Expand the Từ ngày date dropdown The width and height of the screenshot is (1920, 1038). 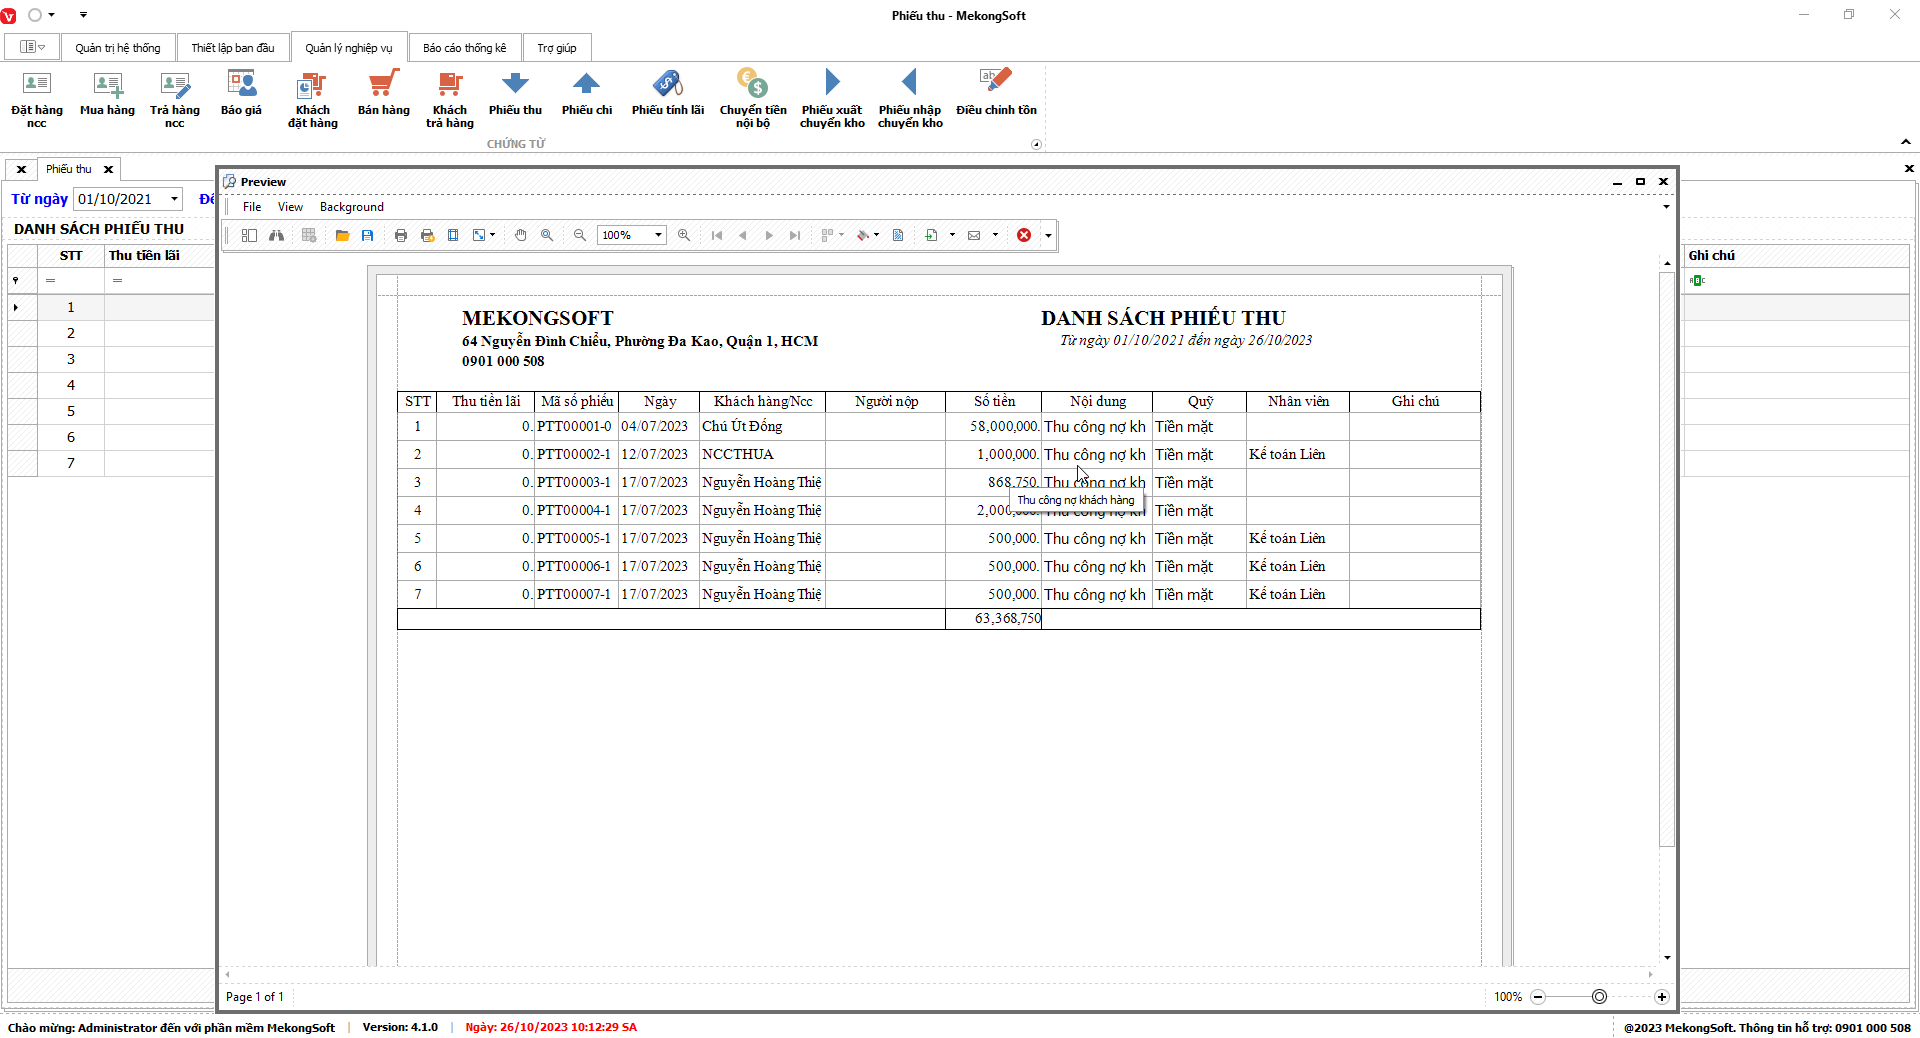174,199
